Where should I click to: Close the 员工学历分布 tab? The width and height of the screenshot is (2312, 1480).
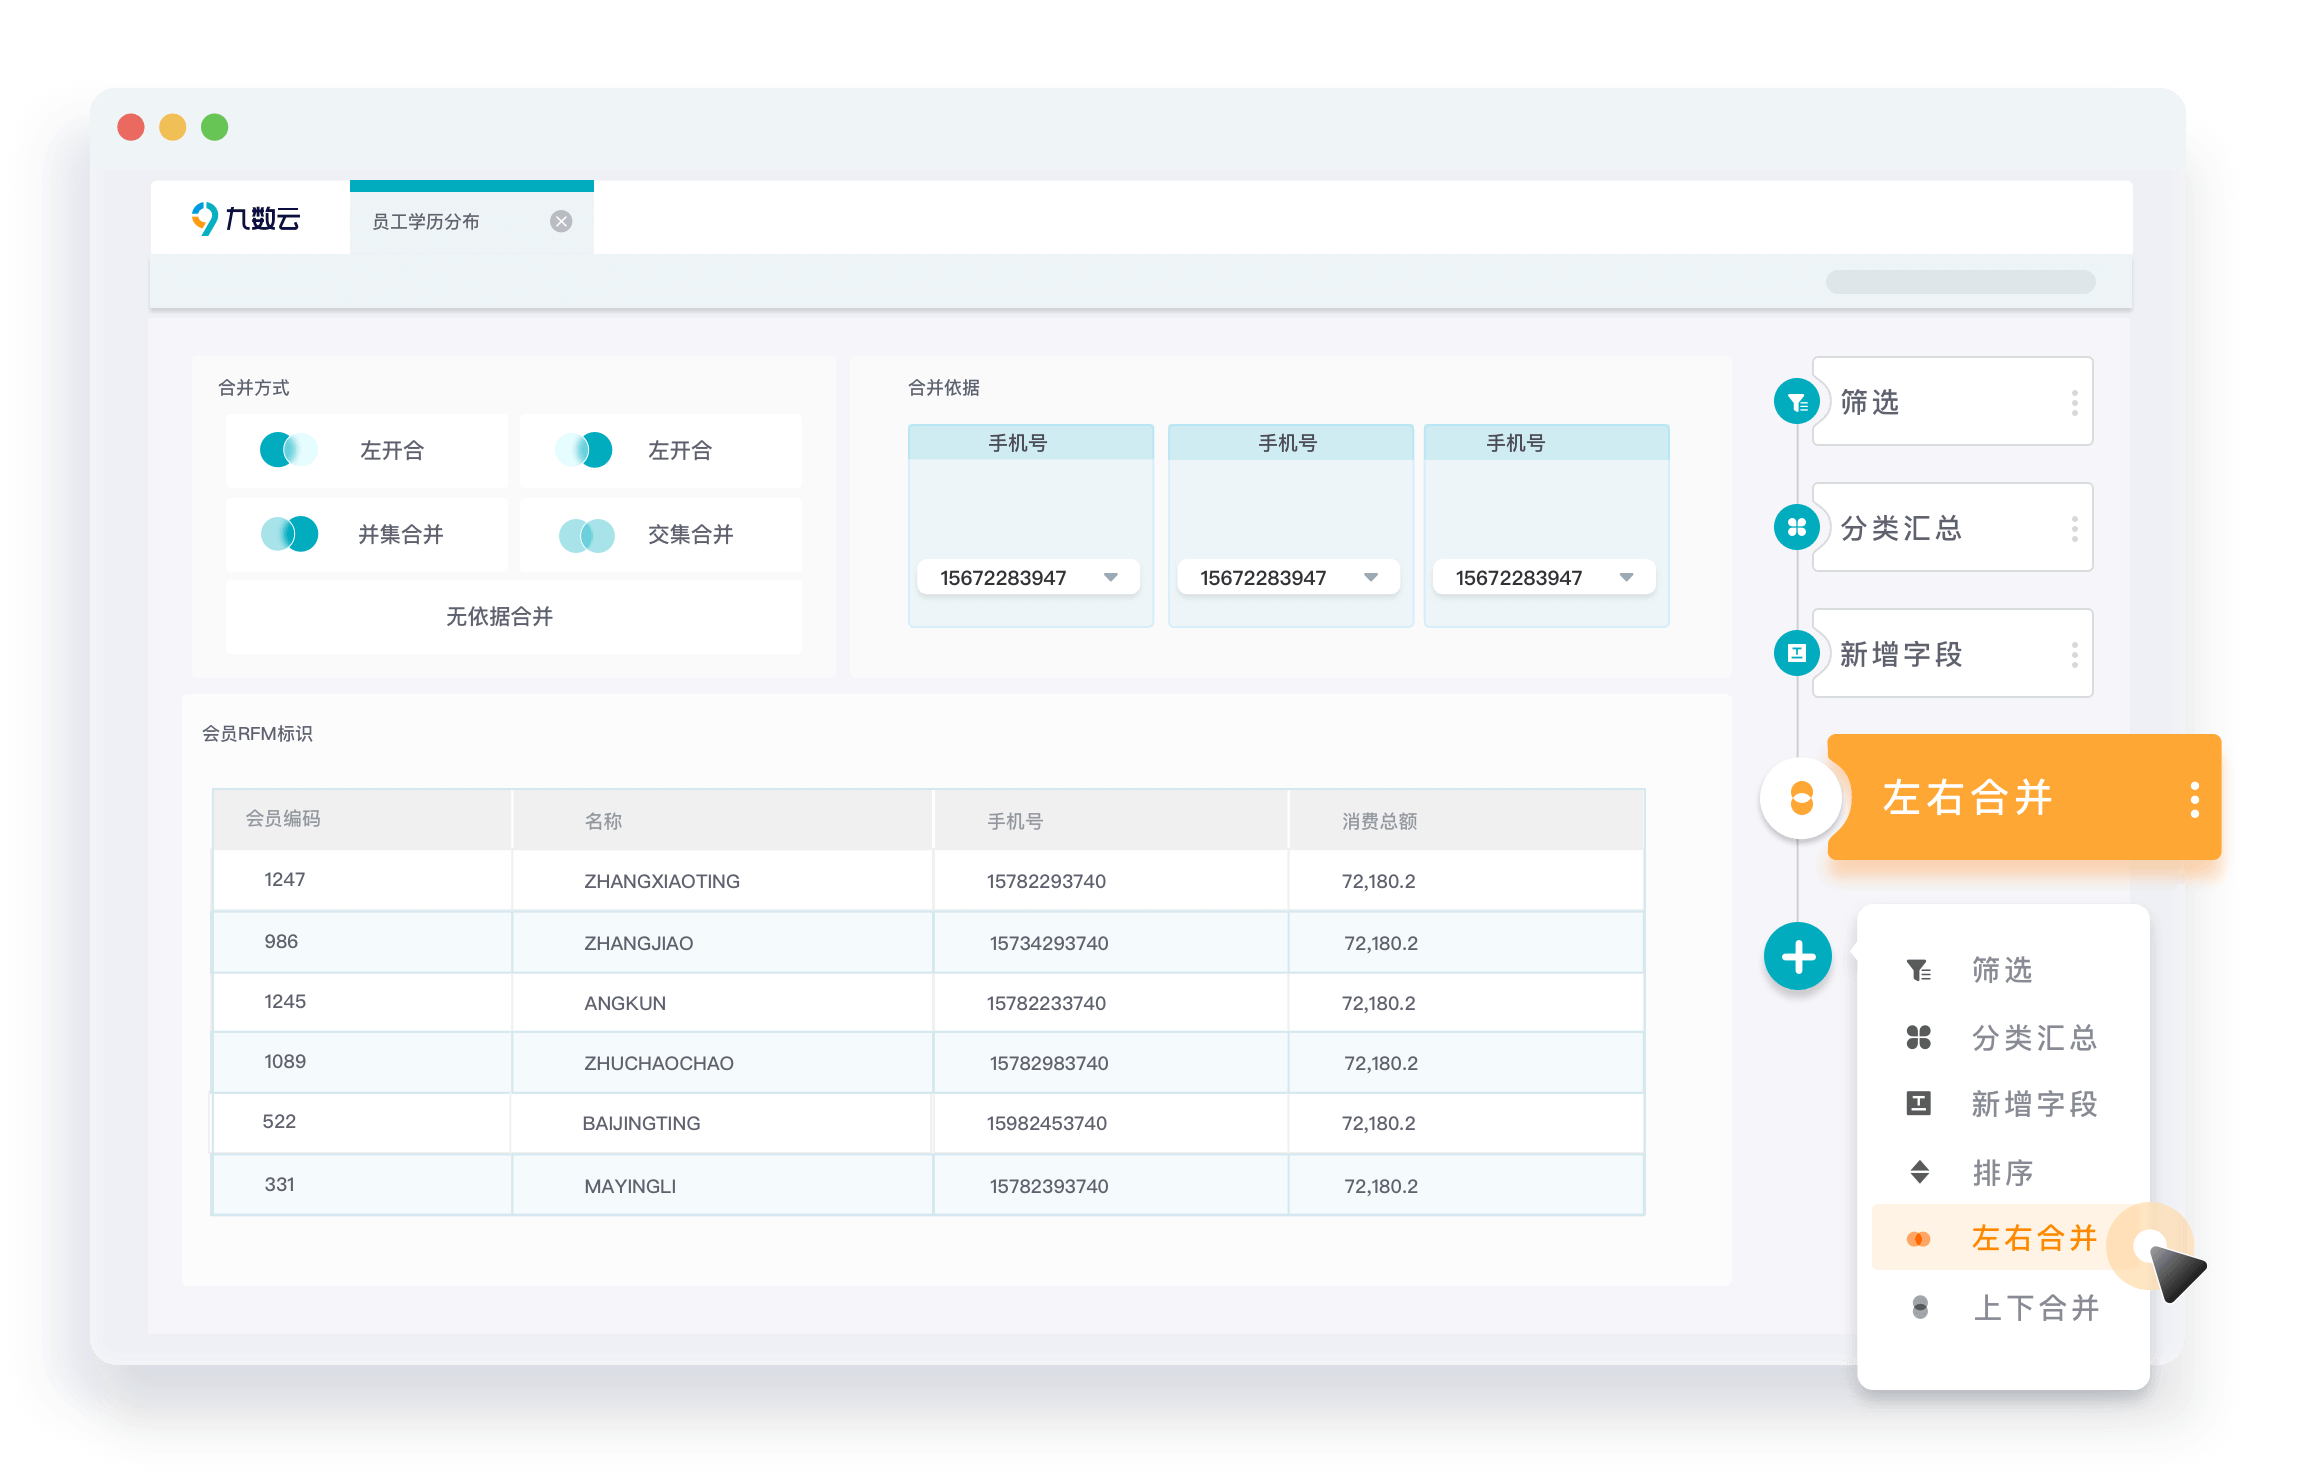point(561,221)
